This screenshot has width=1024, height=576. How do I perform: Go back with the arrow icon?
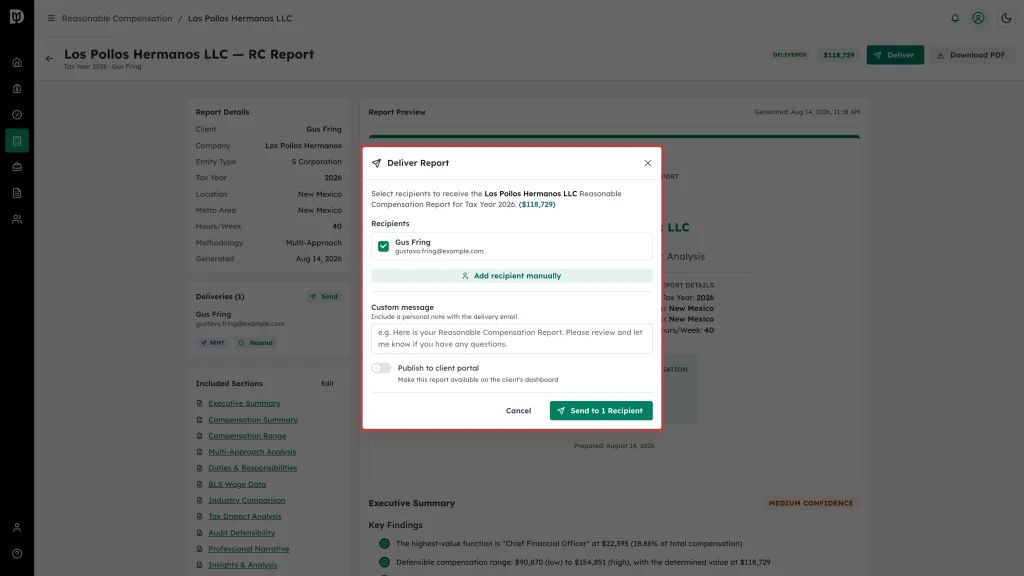pyautogui.click(x=50, y=59)
